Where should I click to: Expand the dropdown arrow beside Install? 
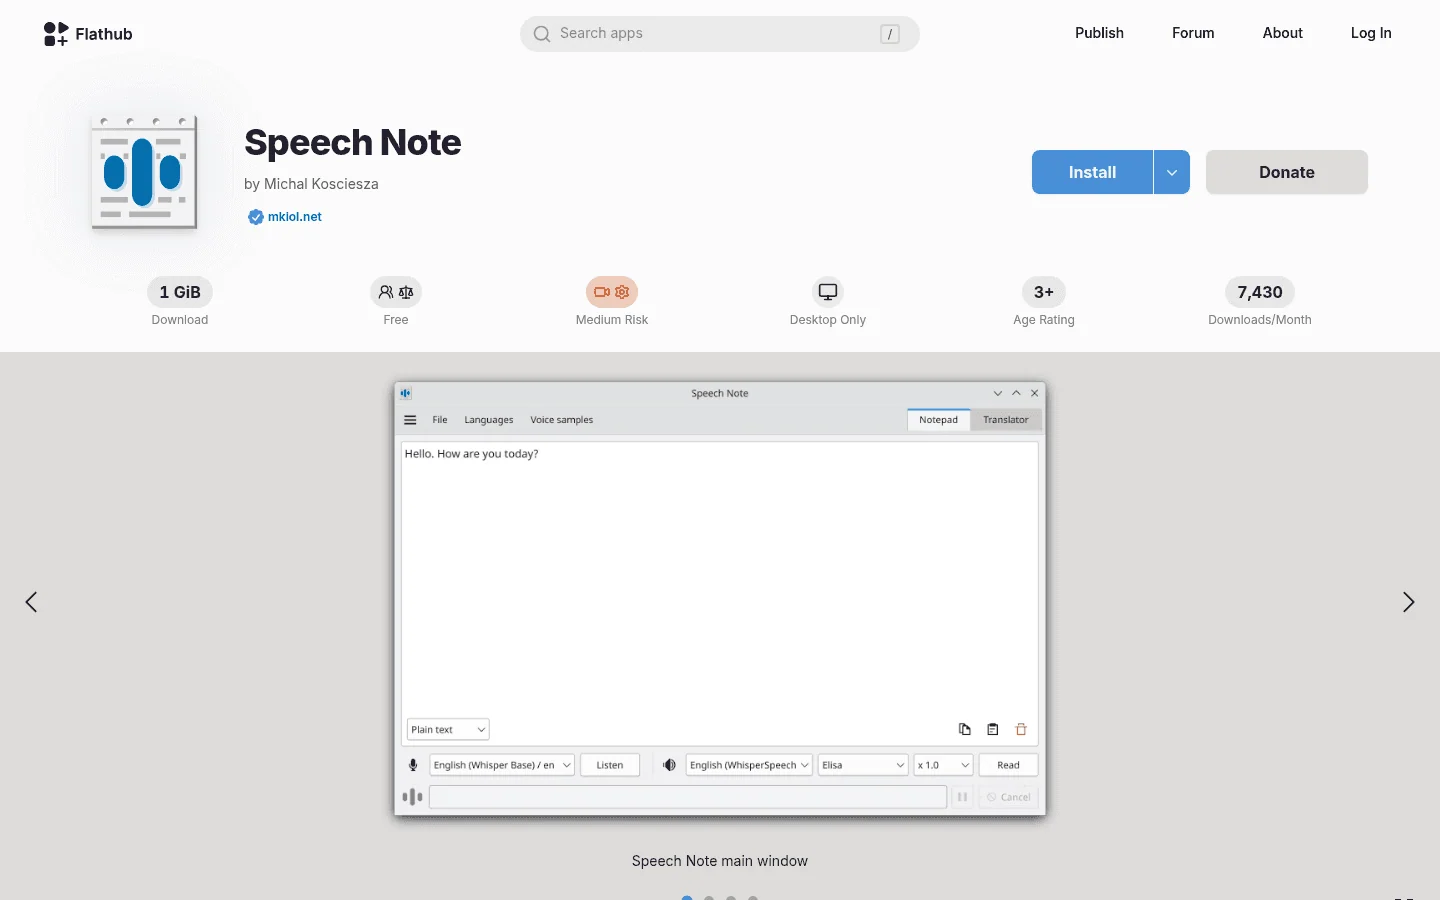(1172, 172)
